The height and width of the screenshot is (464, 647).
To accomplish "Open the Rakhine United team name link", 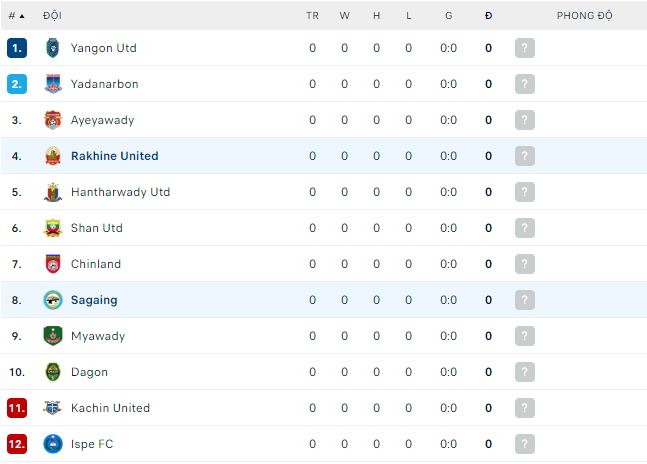I will (114, 156).
